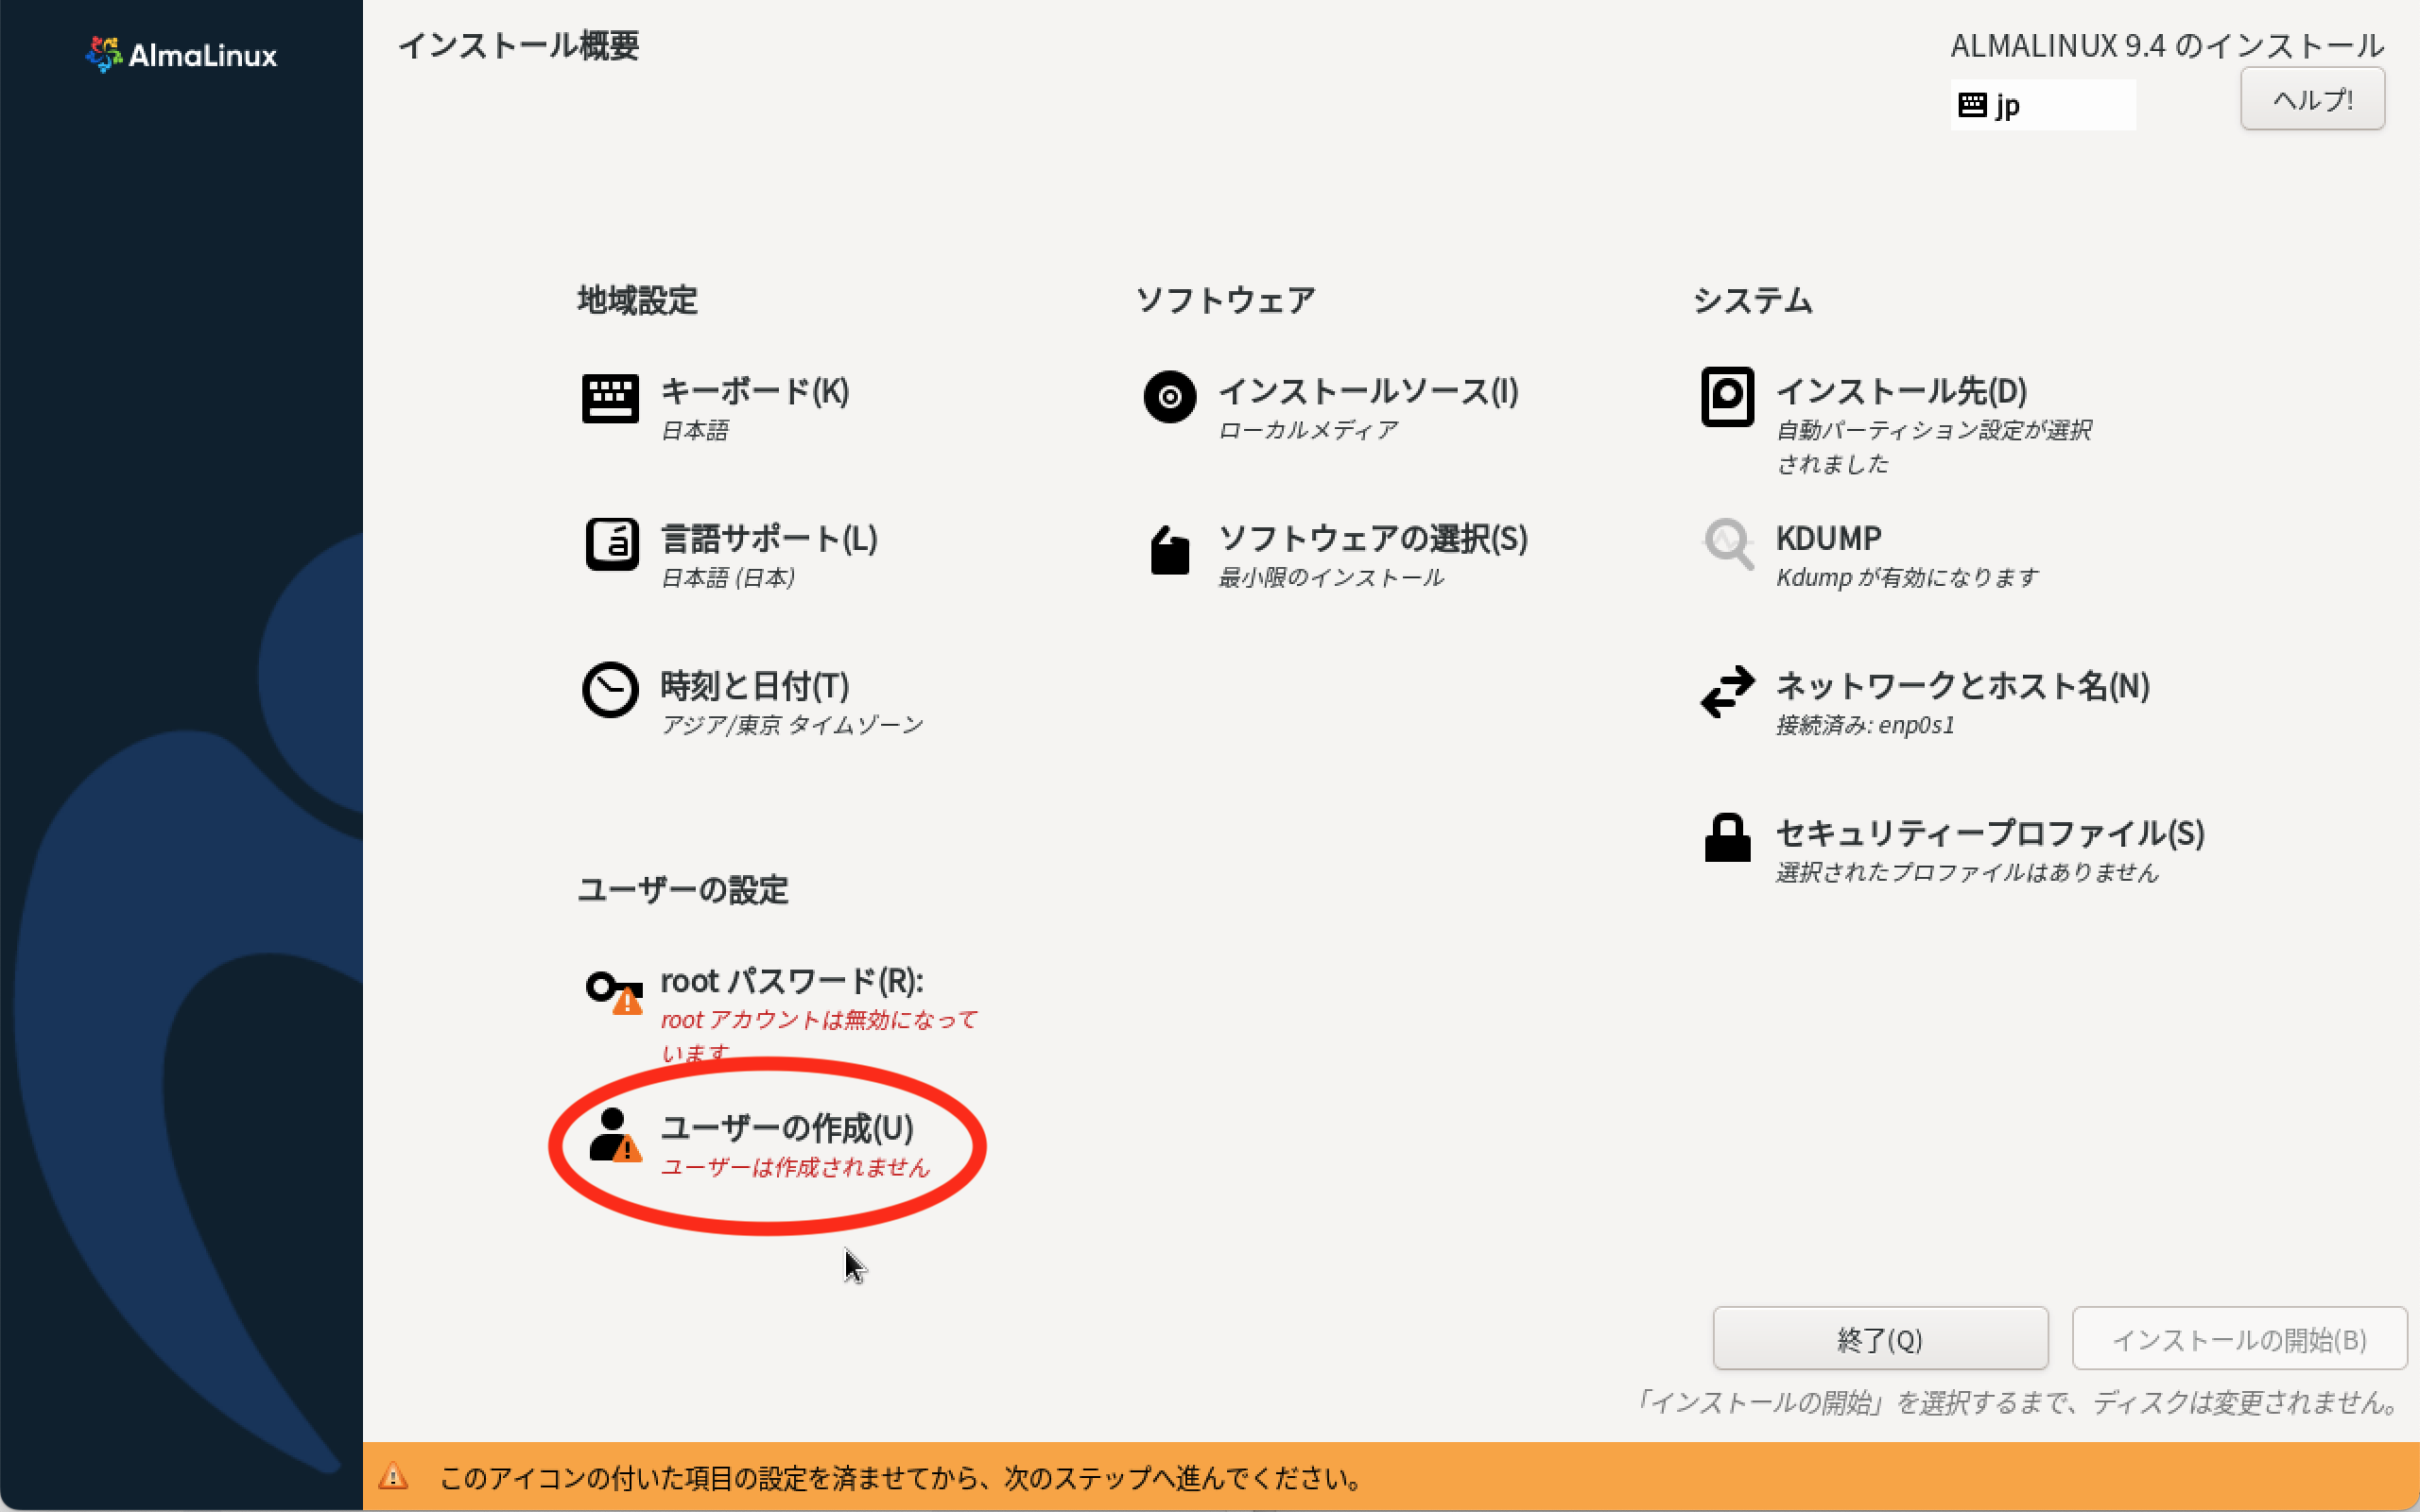Click the インストール概要 page title
Viewport: 2420px width, 1512px height.
point(518,45)
